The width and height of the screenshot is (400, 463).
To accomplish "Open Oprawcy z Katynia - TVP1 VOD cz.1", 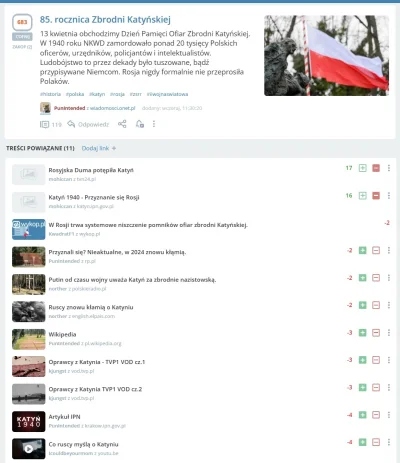I will point(97,362).
